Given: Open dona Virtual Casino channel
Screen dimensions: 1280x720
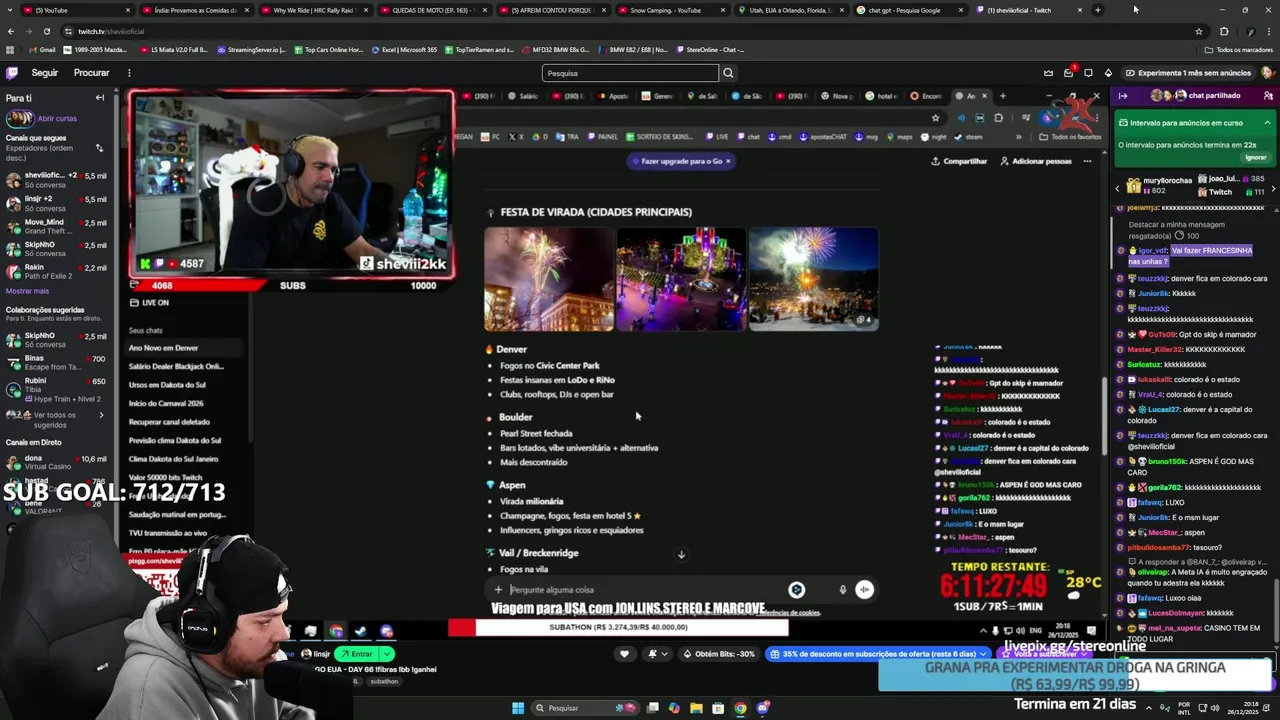Looking at the screenshot, I should 56,462.
